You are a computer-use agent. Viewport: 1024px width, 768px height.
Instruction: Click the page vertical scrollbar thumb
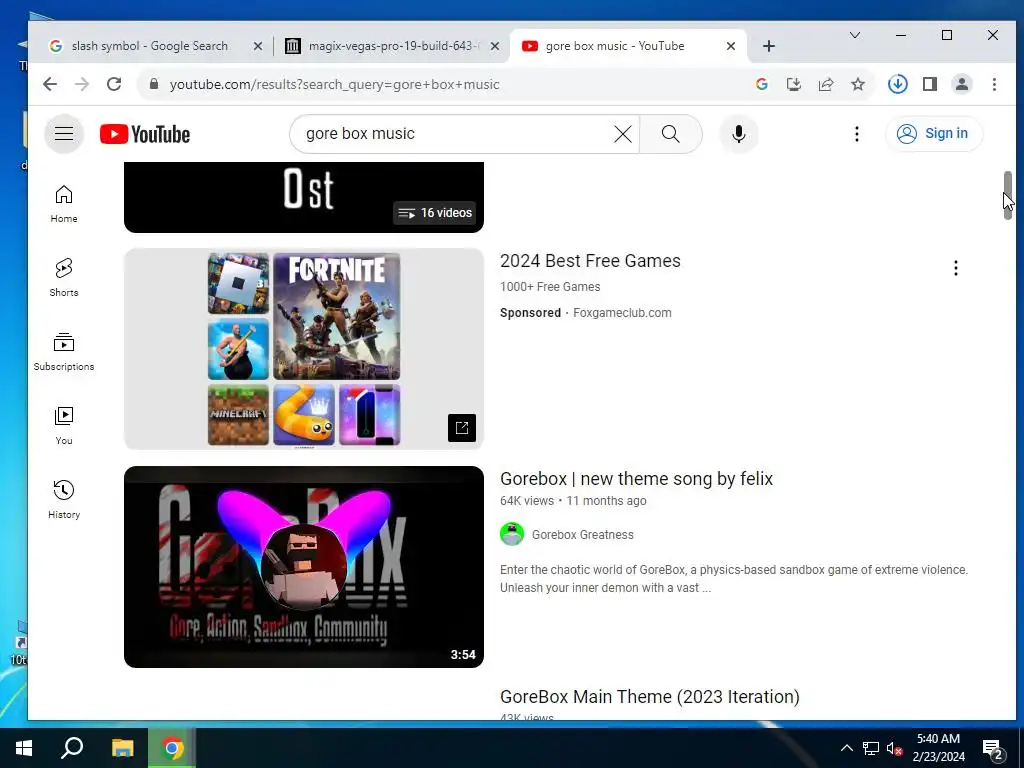[x=1008, y=195]
